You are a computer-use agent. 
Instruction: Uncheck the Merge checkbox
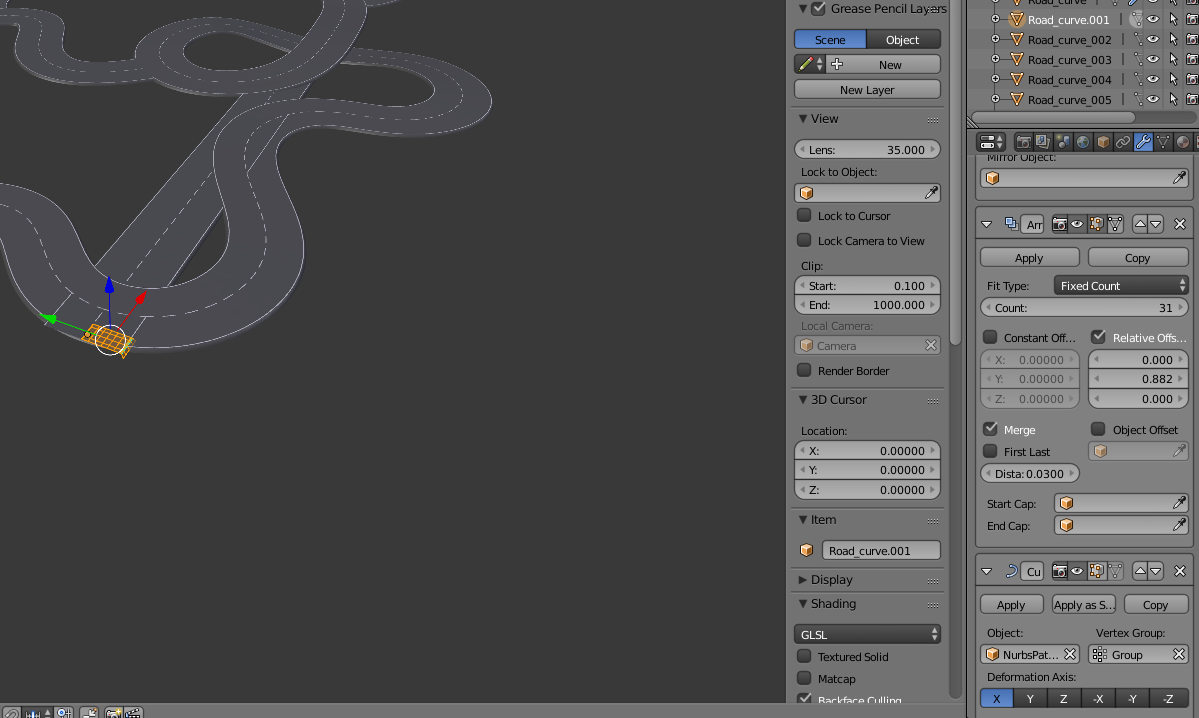990,429
